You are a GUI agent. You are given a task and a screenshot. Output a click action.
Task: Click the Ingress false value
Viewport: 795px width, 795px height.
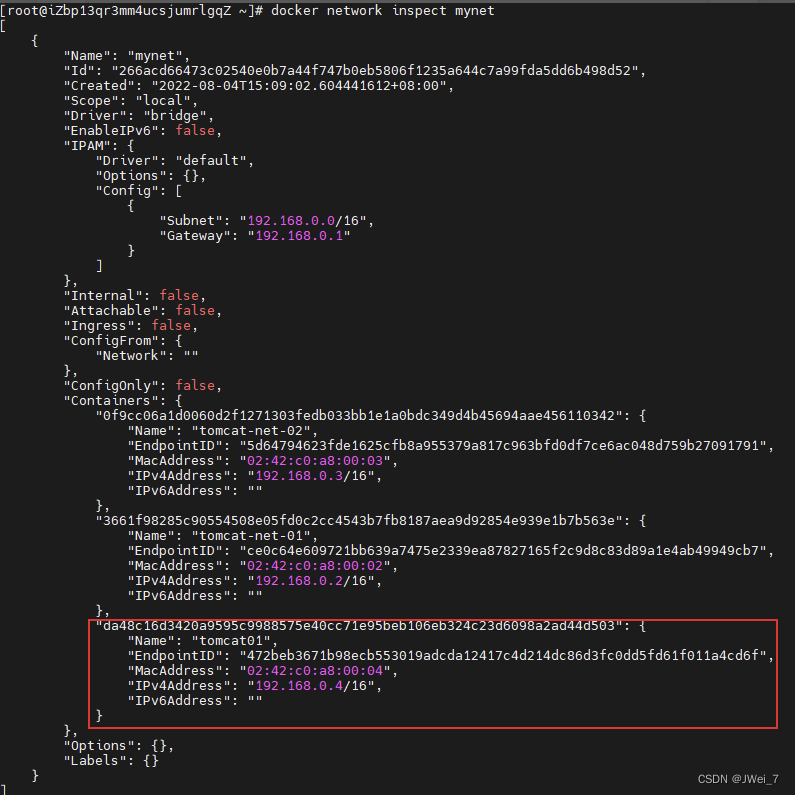171,326
